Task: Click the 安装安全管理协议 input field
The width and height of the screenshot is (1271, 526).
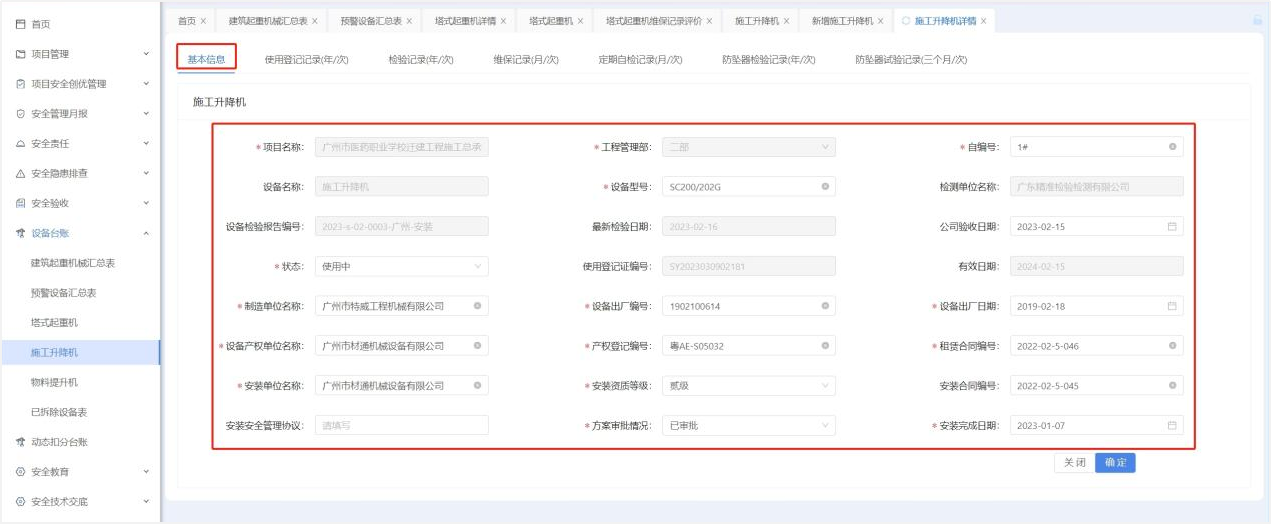Action: coord(401,426)
